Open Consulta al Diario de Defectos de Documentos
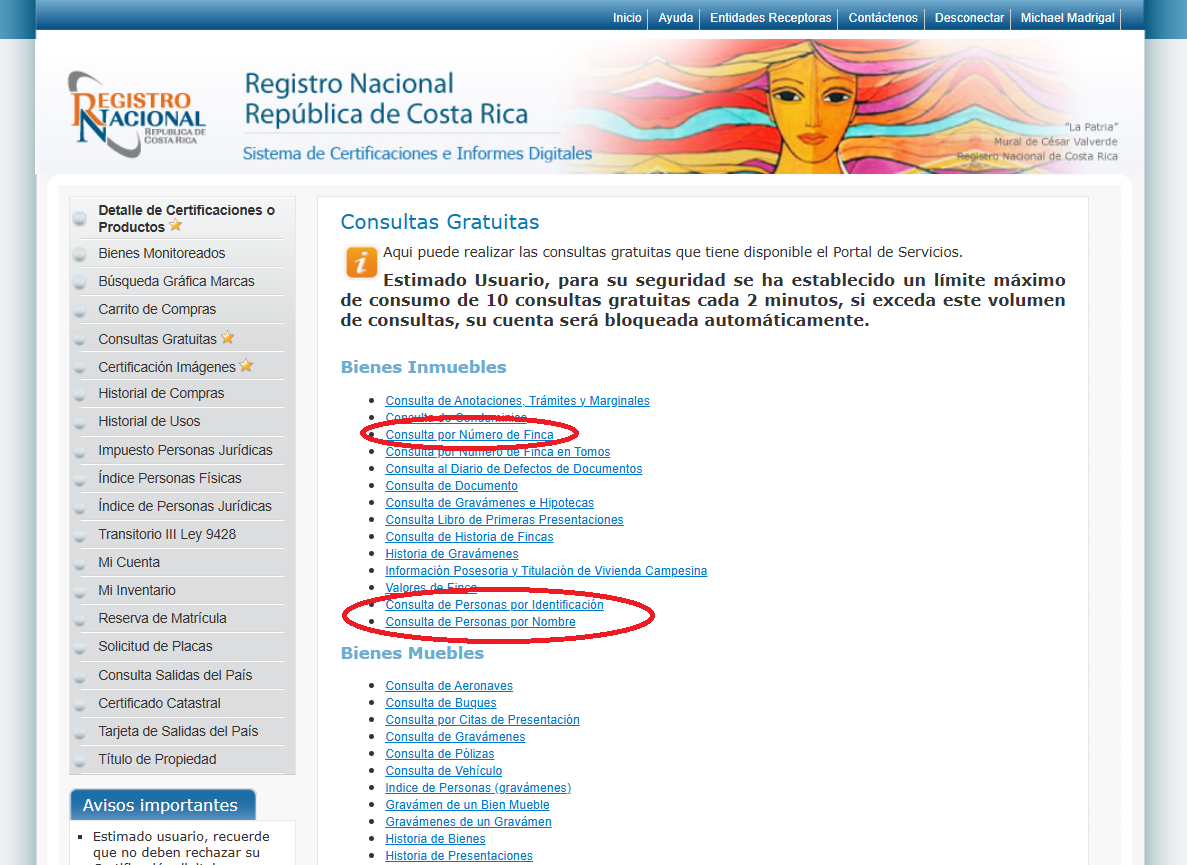 513,468
